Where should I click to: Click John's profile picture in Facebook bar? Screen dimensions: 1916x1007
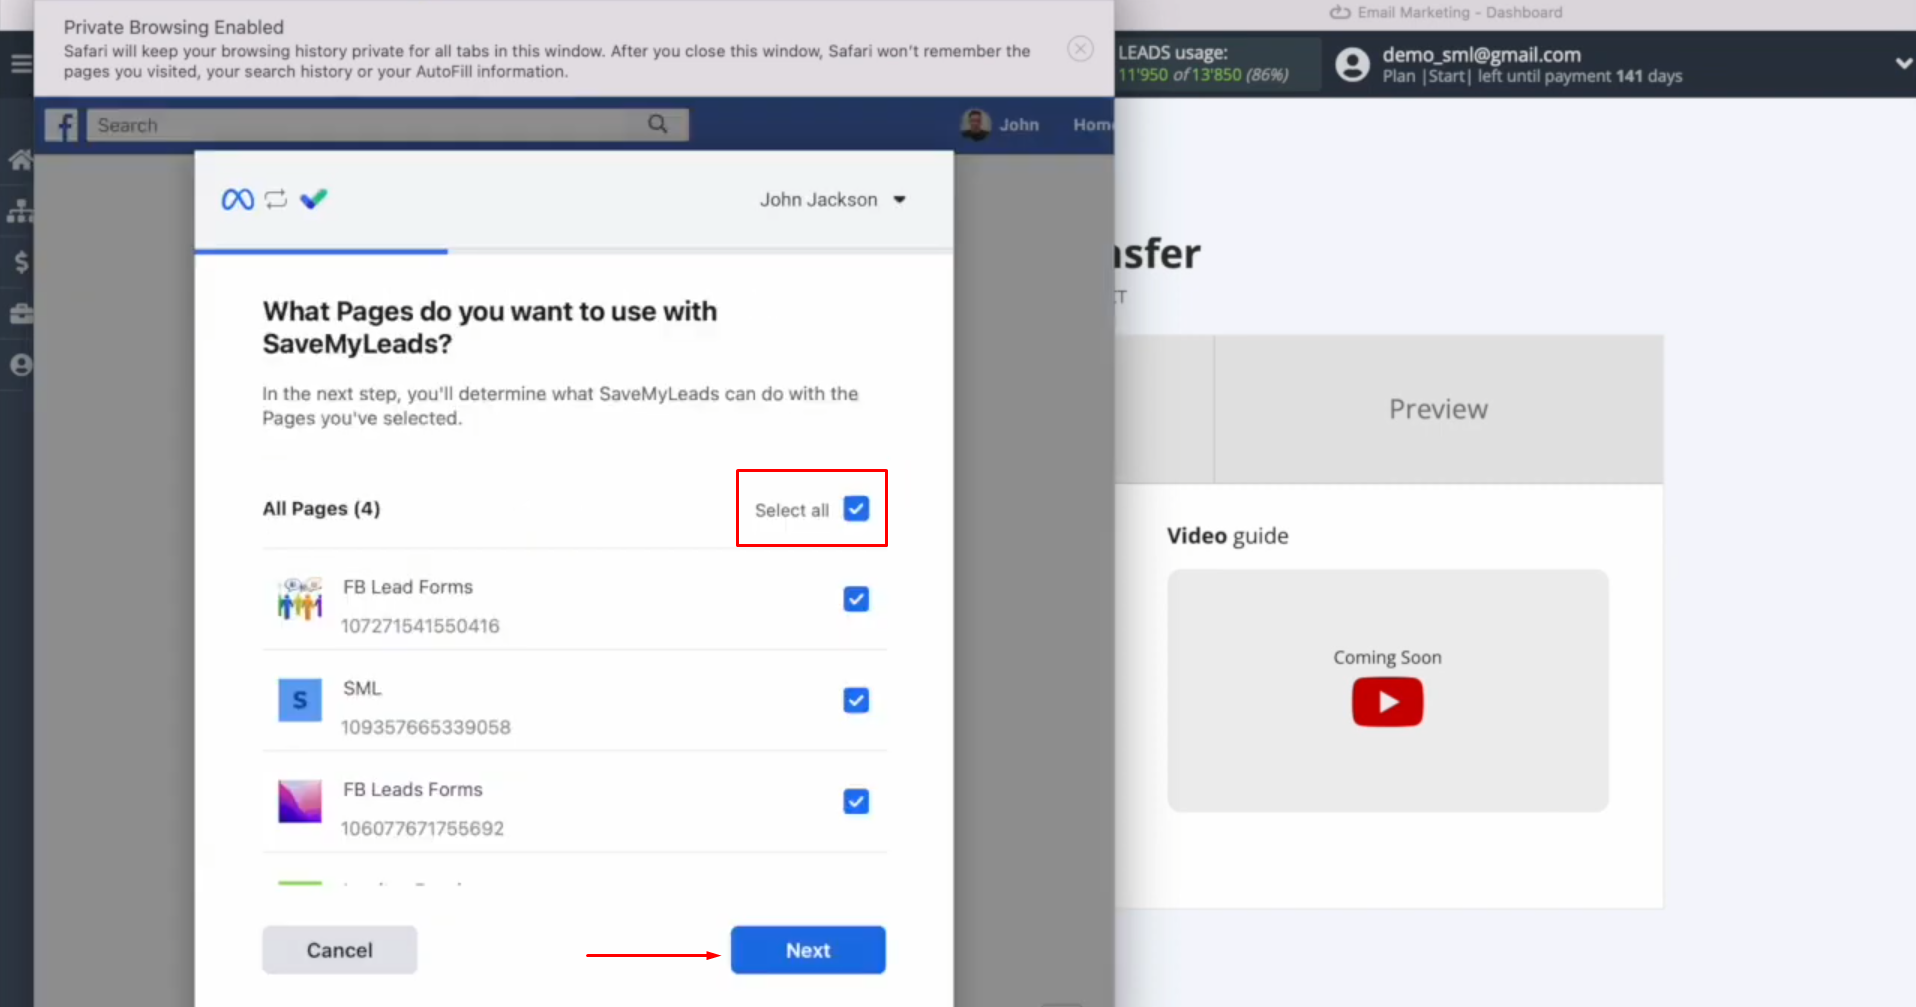click(x=975, y=124)
